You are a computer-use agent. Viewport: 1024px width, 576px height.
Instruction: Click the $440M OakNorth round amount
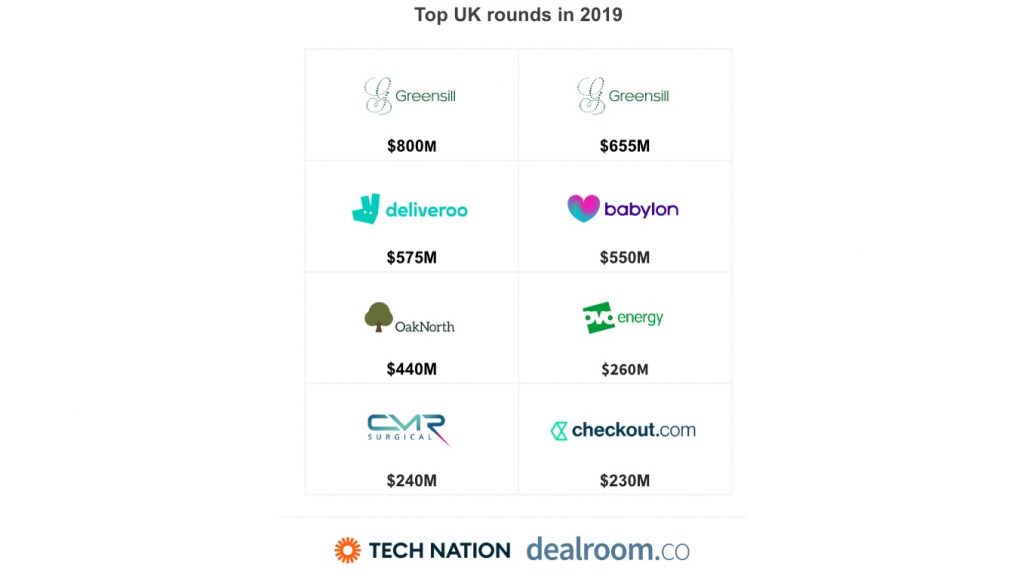[412, 369]
